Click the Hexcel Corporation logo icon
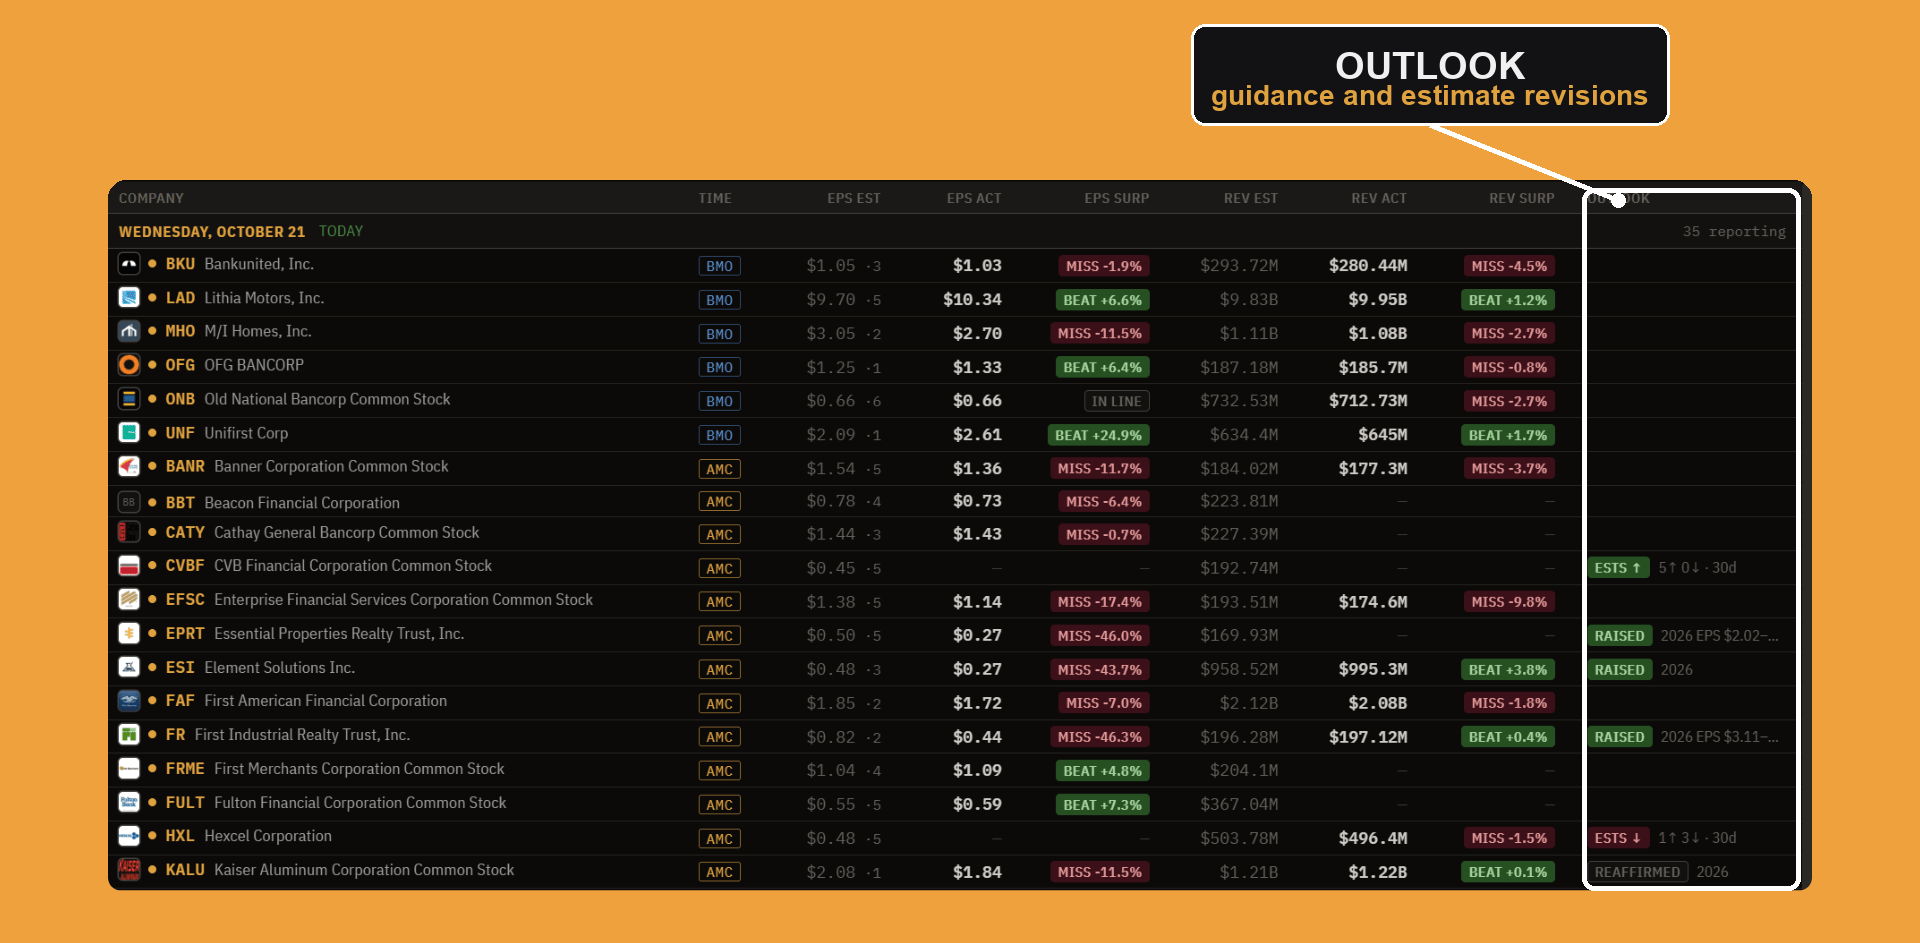The image size is (1920, 943). pos(129,836)
